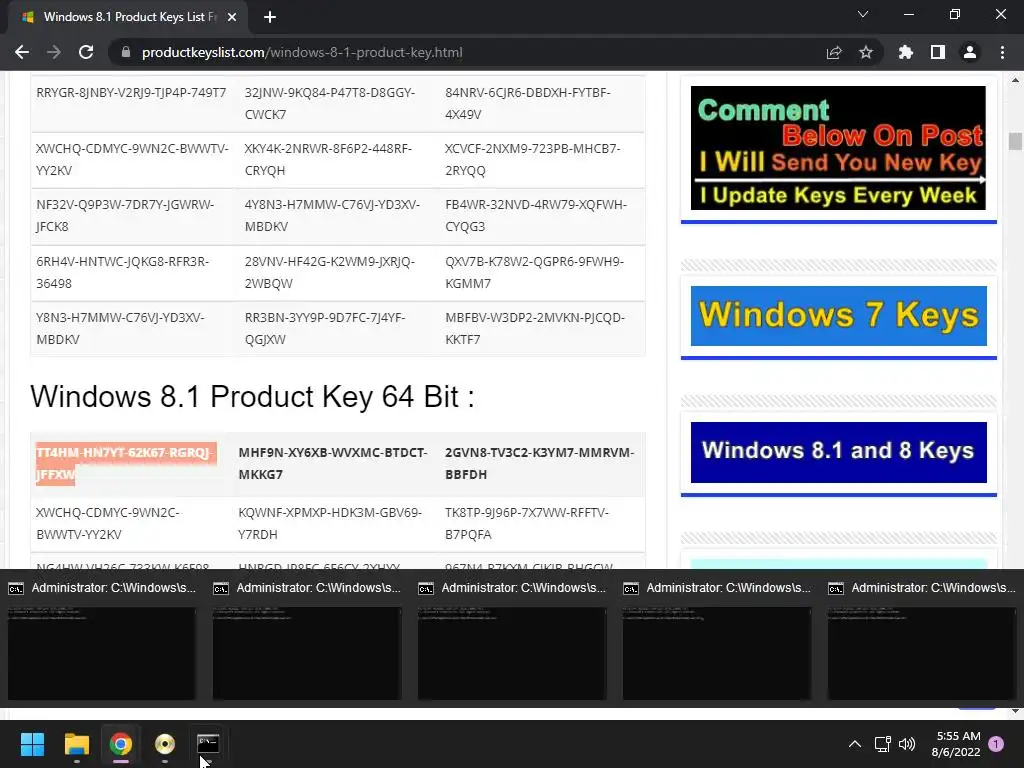Show hidden system tray icons
The height and width of the screenshot is (768, 1024).
coord(854,744)
